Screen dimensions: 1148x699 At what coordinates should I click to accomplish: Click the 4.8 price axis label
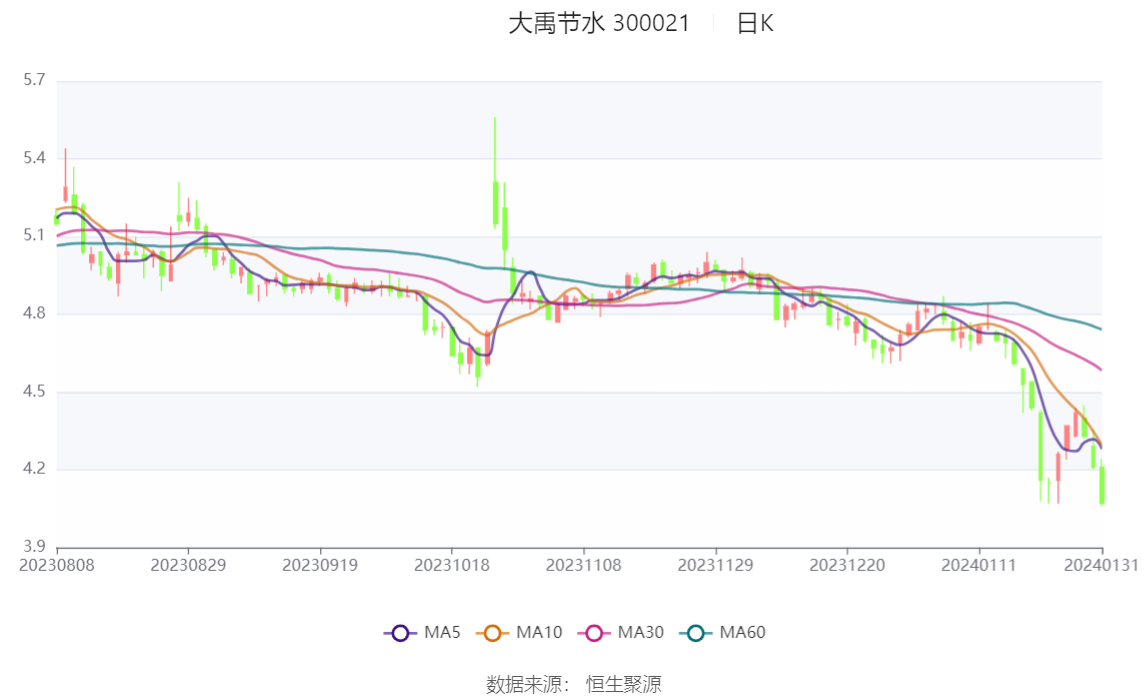pyautogui.click(x=34, y=313)
